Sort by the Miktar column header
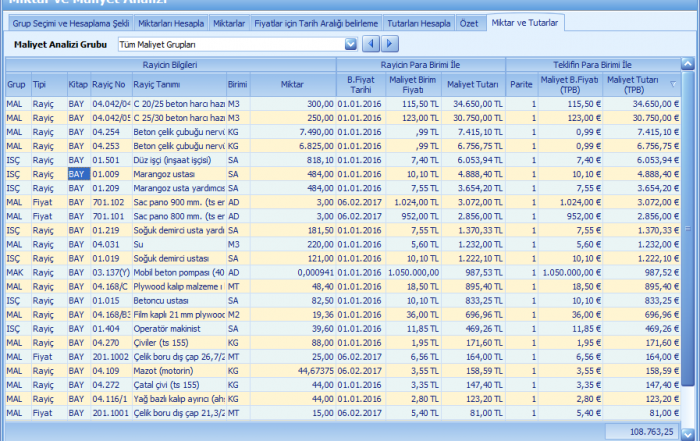700x441 pixels. (x=292, y=85)
